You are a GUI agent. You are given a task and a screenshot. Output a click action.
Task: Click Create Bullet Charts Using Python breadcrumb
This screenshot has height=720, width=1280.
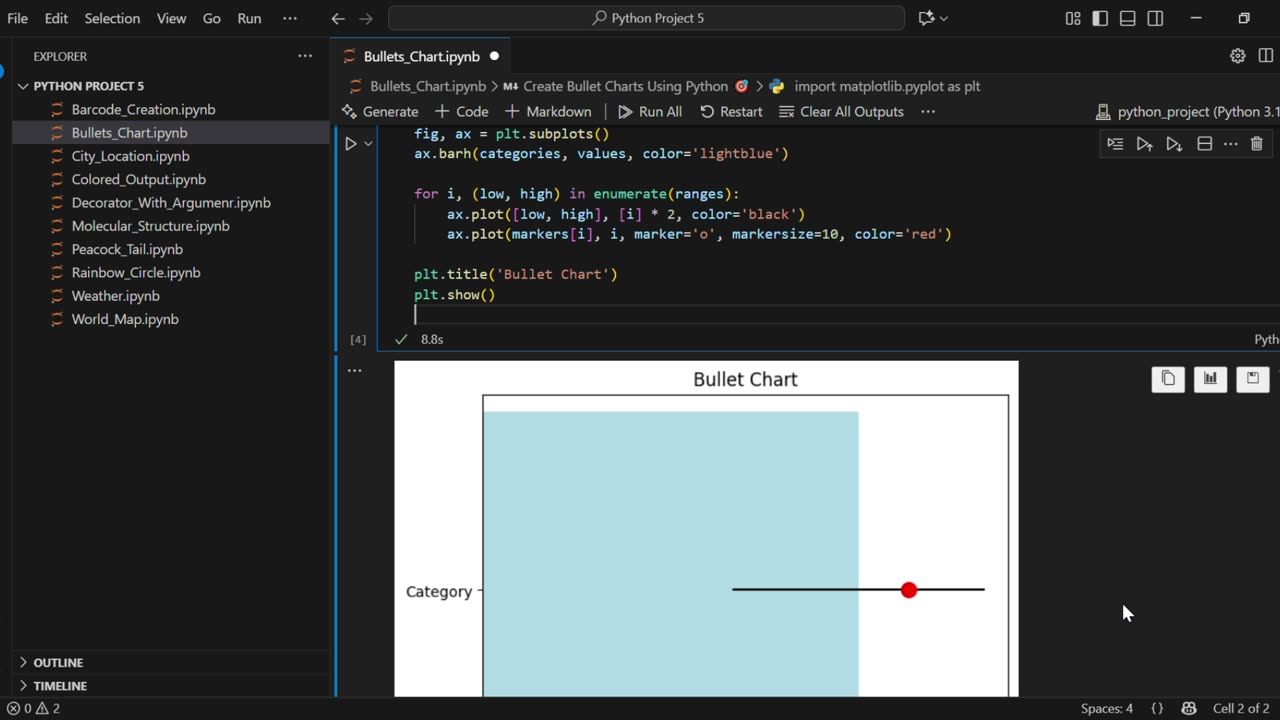[625, 86]
